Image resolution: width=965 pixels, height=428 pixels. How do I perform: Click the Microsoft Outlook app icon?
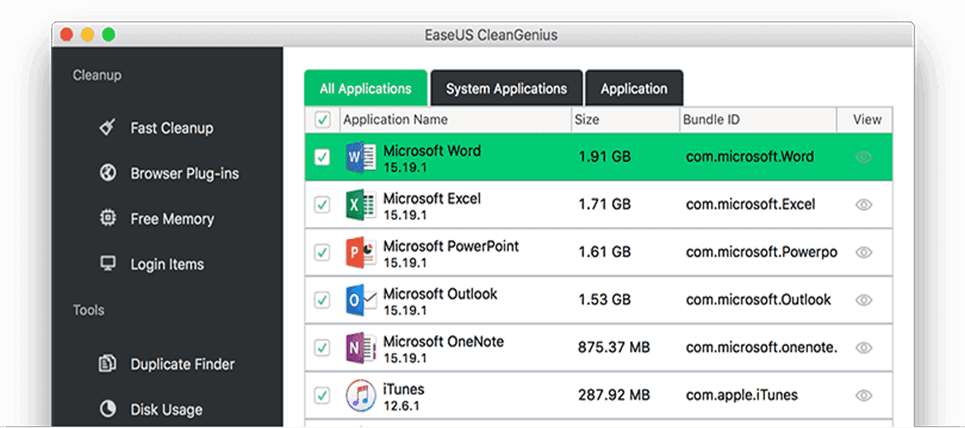click(361, 300)
